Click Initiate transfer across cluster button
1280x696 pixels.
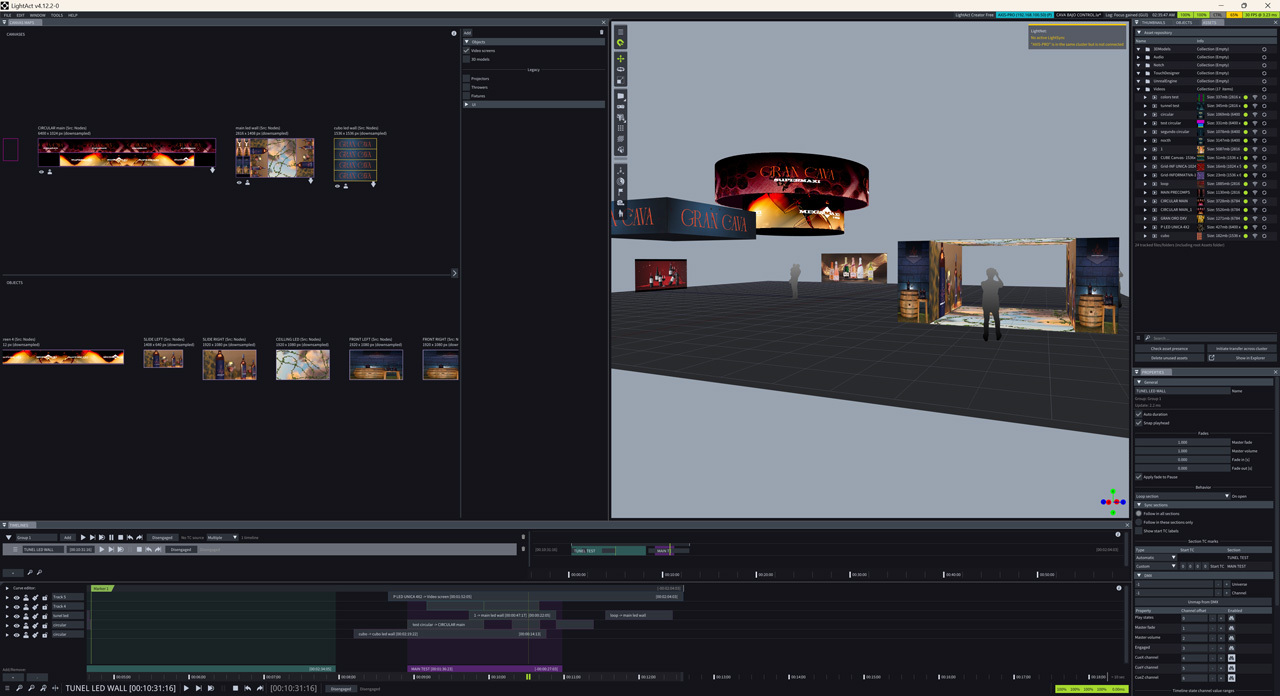click(x=1241, y=348)
